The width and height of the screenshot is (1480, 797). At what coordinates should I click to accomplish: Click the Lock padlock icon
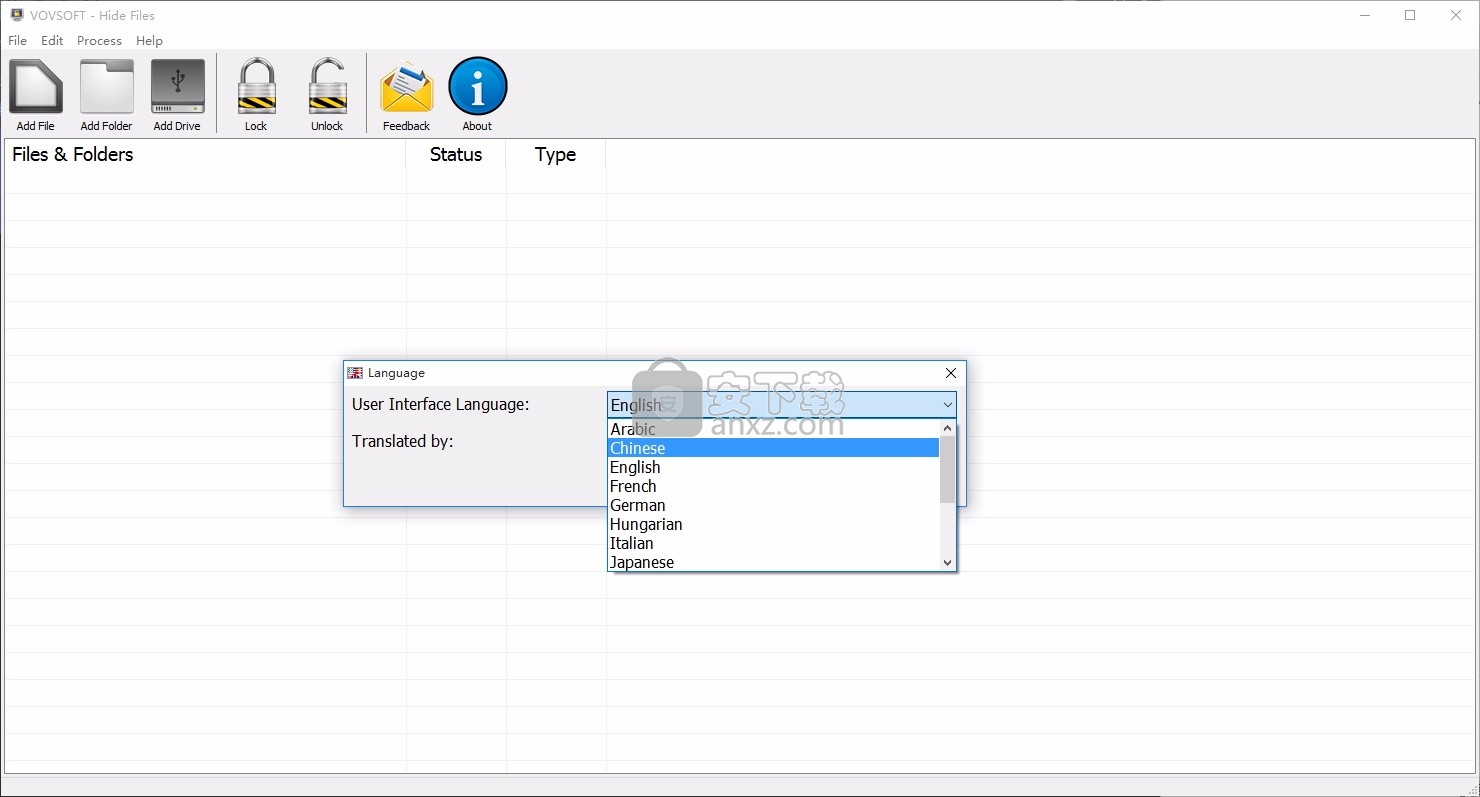256,86
